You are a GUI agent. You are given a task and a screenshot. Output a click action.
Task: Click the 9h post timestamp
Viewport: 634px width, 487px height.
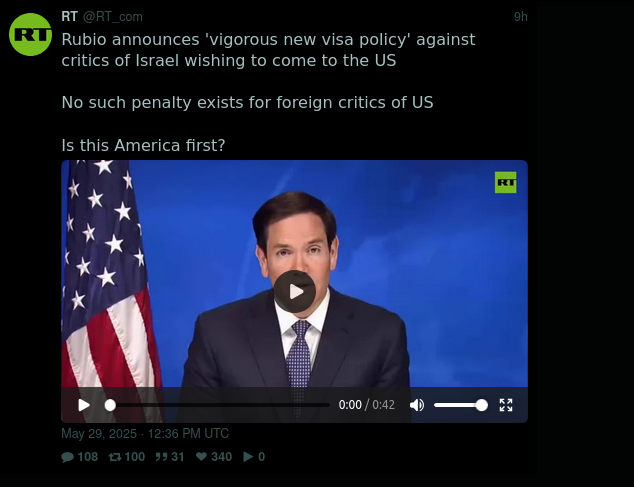(520, 17)
